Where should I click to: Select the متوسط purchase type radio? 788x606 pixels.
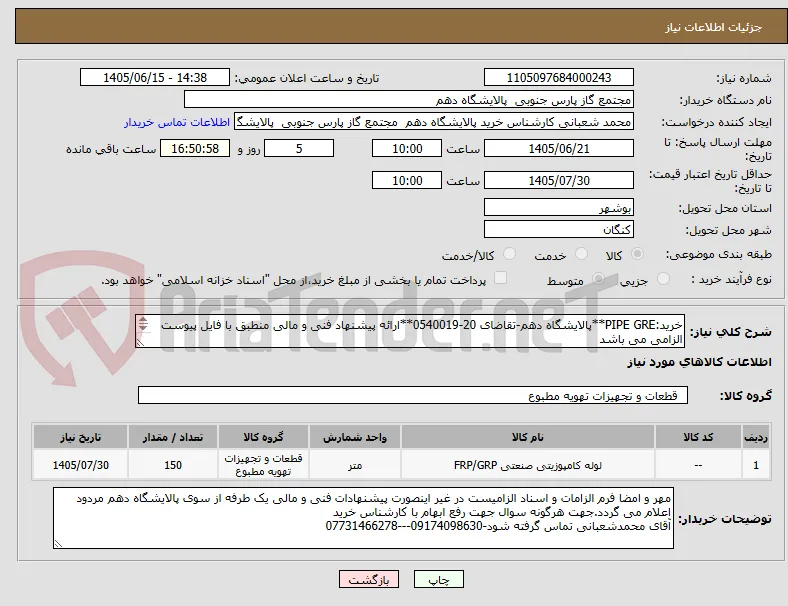coord(598,279)
